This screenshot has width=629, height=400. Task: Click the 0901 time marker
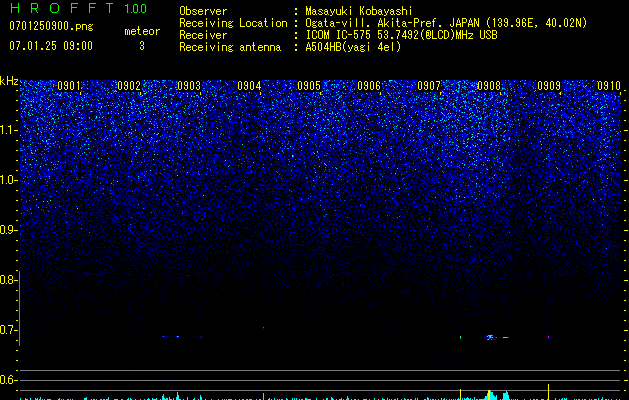(69, 86)
